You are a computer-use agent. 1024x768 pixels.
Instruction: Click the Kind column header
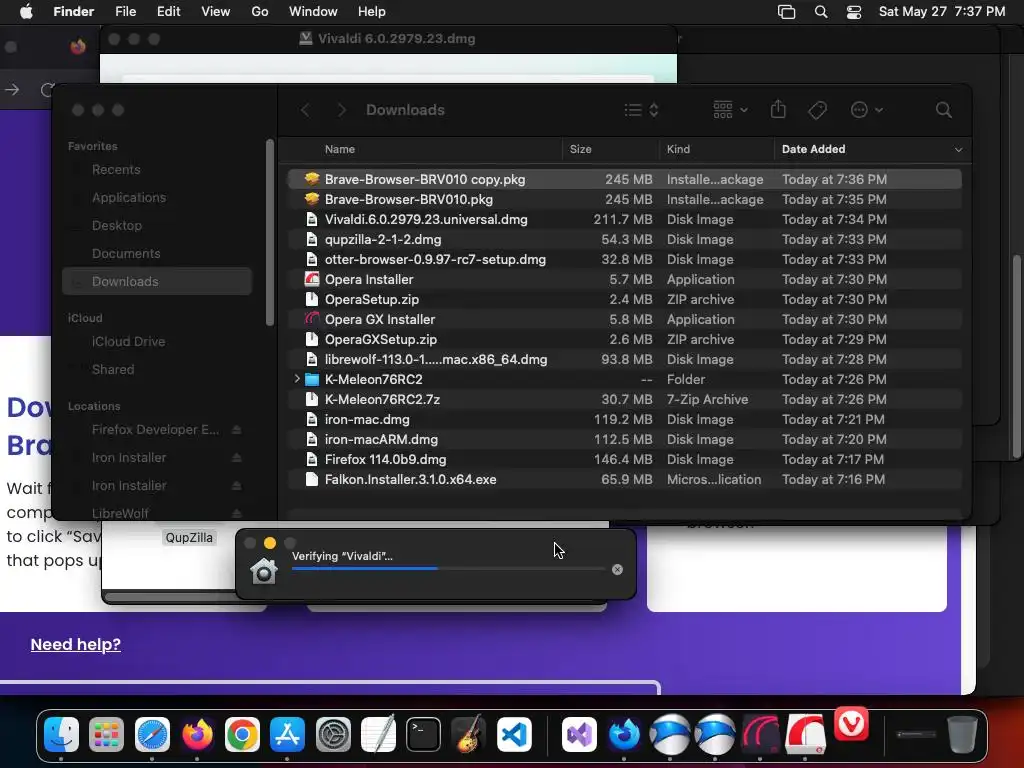678,150
